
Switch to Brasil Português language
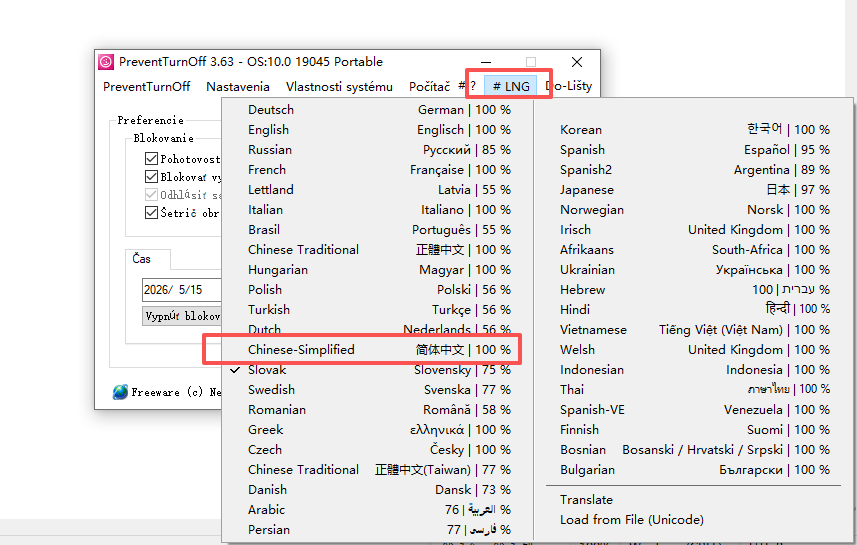click(x=377, y=230)
